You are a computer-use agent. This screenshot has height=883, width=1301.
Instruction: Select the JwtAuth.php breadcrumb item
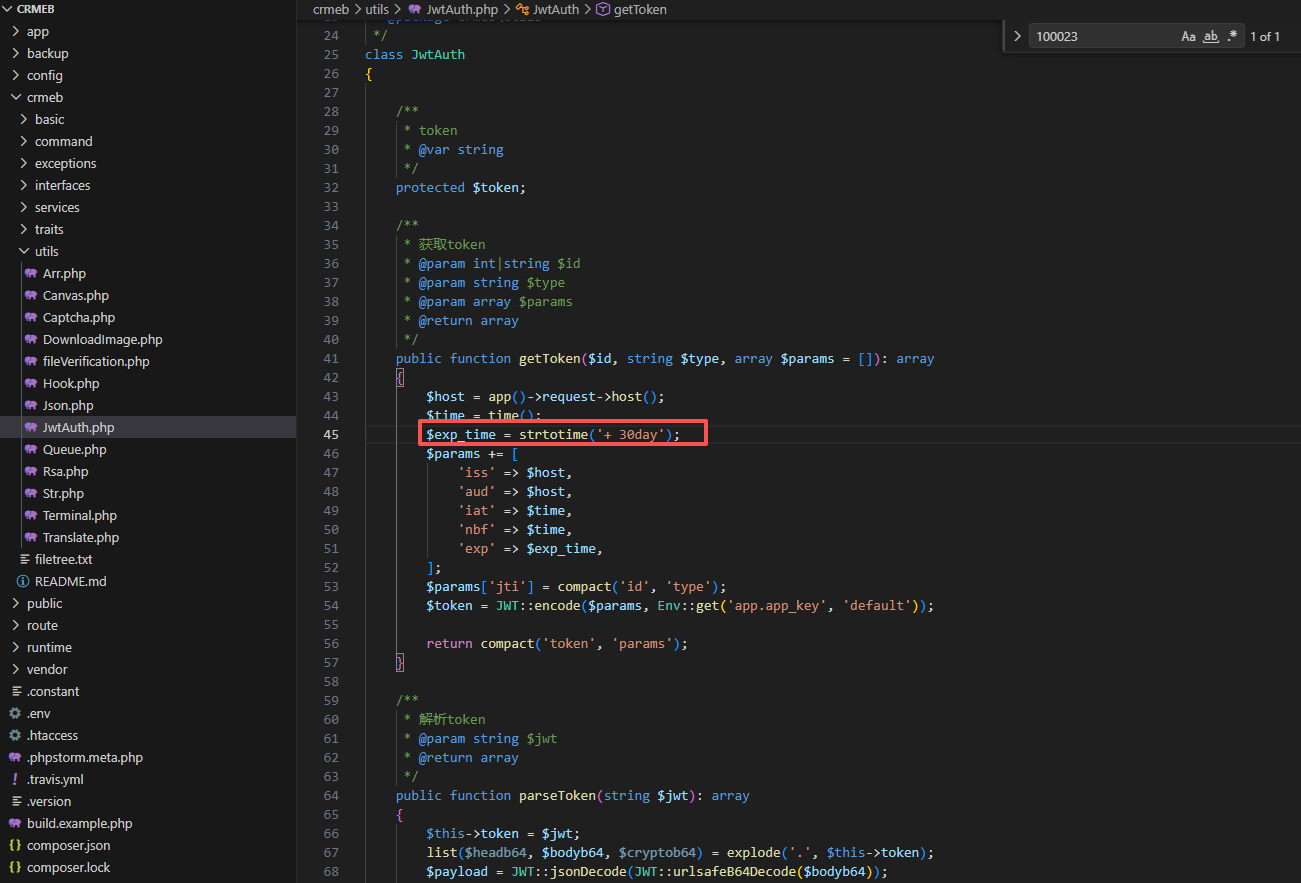(x=461, y=9)
